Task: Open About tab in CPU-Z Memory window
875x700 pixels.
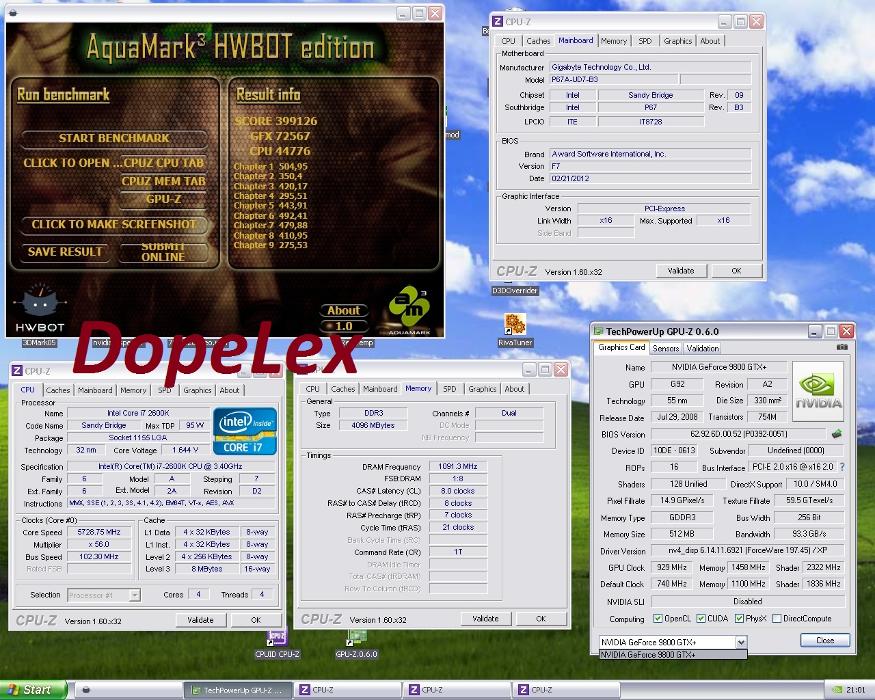Action: [x=515, y=389]
